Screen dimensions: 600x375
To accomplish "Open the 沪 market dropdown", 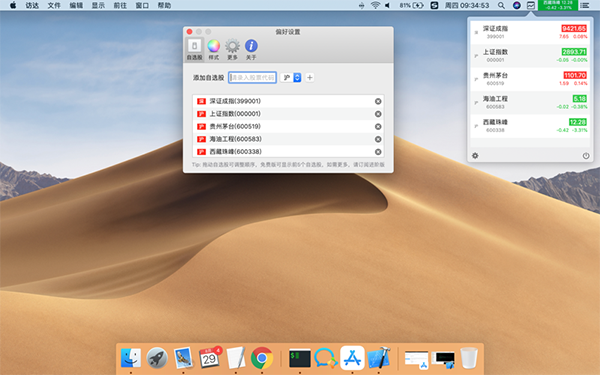I will [291, 77].
